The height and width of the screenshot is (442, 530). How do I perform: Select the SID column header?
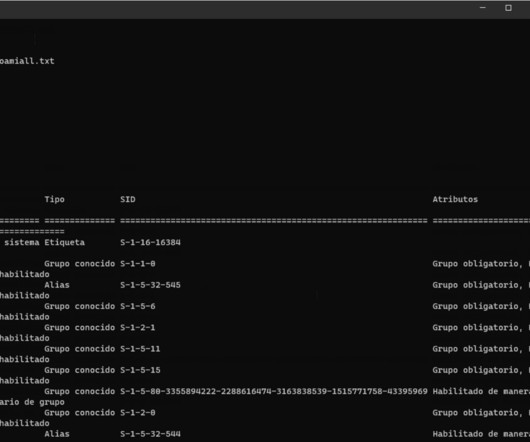coord(128,199)
